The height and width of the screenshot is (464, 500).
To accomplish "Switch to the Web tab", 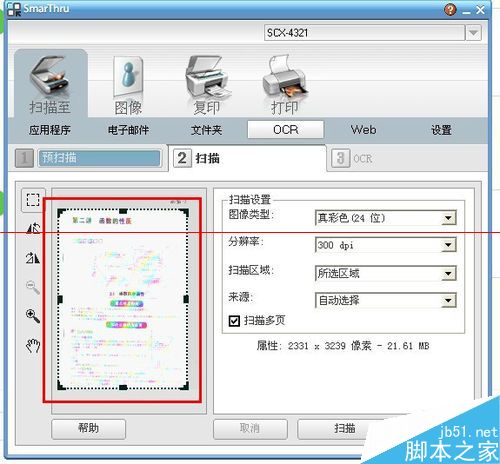I will pos(363,130).
